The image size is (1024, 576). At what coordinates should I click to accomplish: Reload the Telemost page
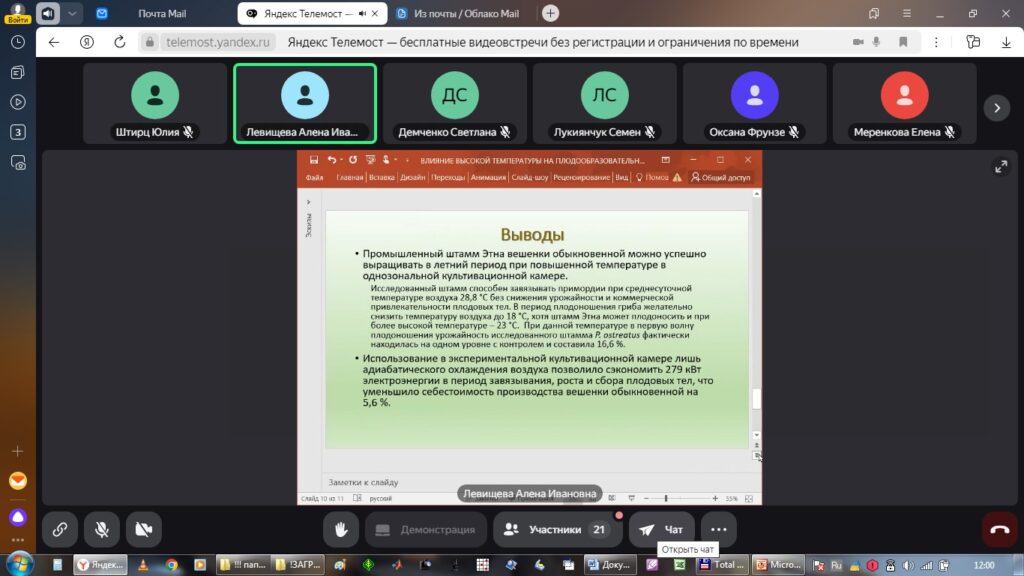pos(119,42)
